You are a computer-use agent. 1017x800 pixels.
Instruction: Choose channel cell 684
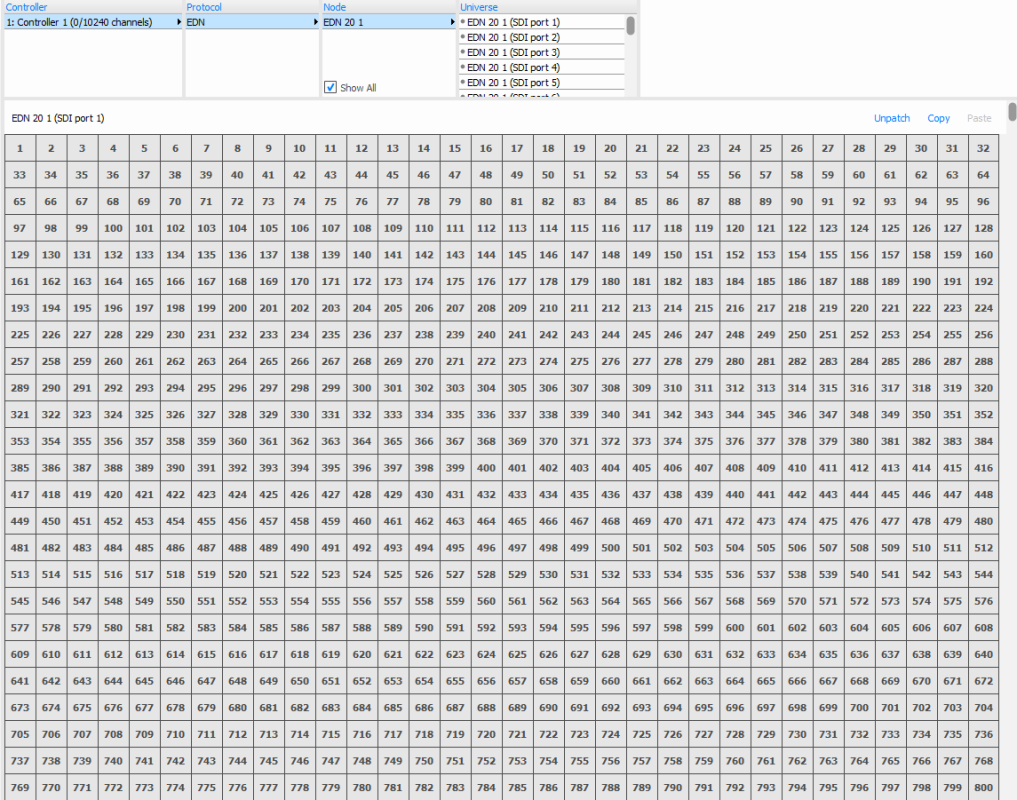click(x=362, y=707)
